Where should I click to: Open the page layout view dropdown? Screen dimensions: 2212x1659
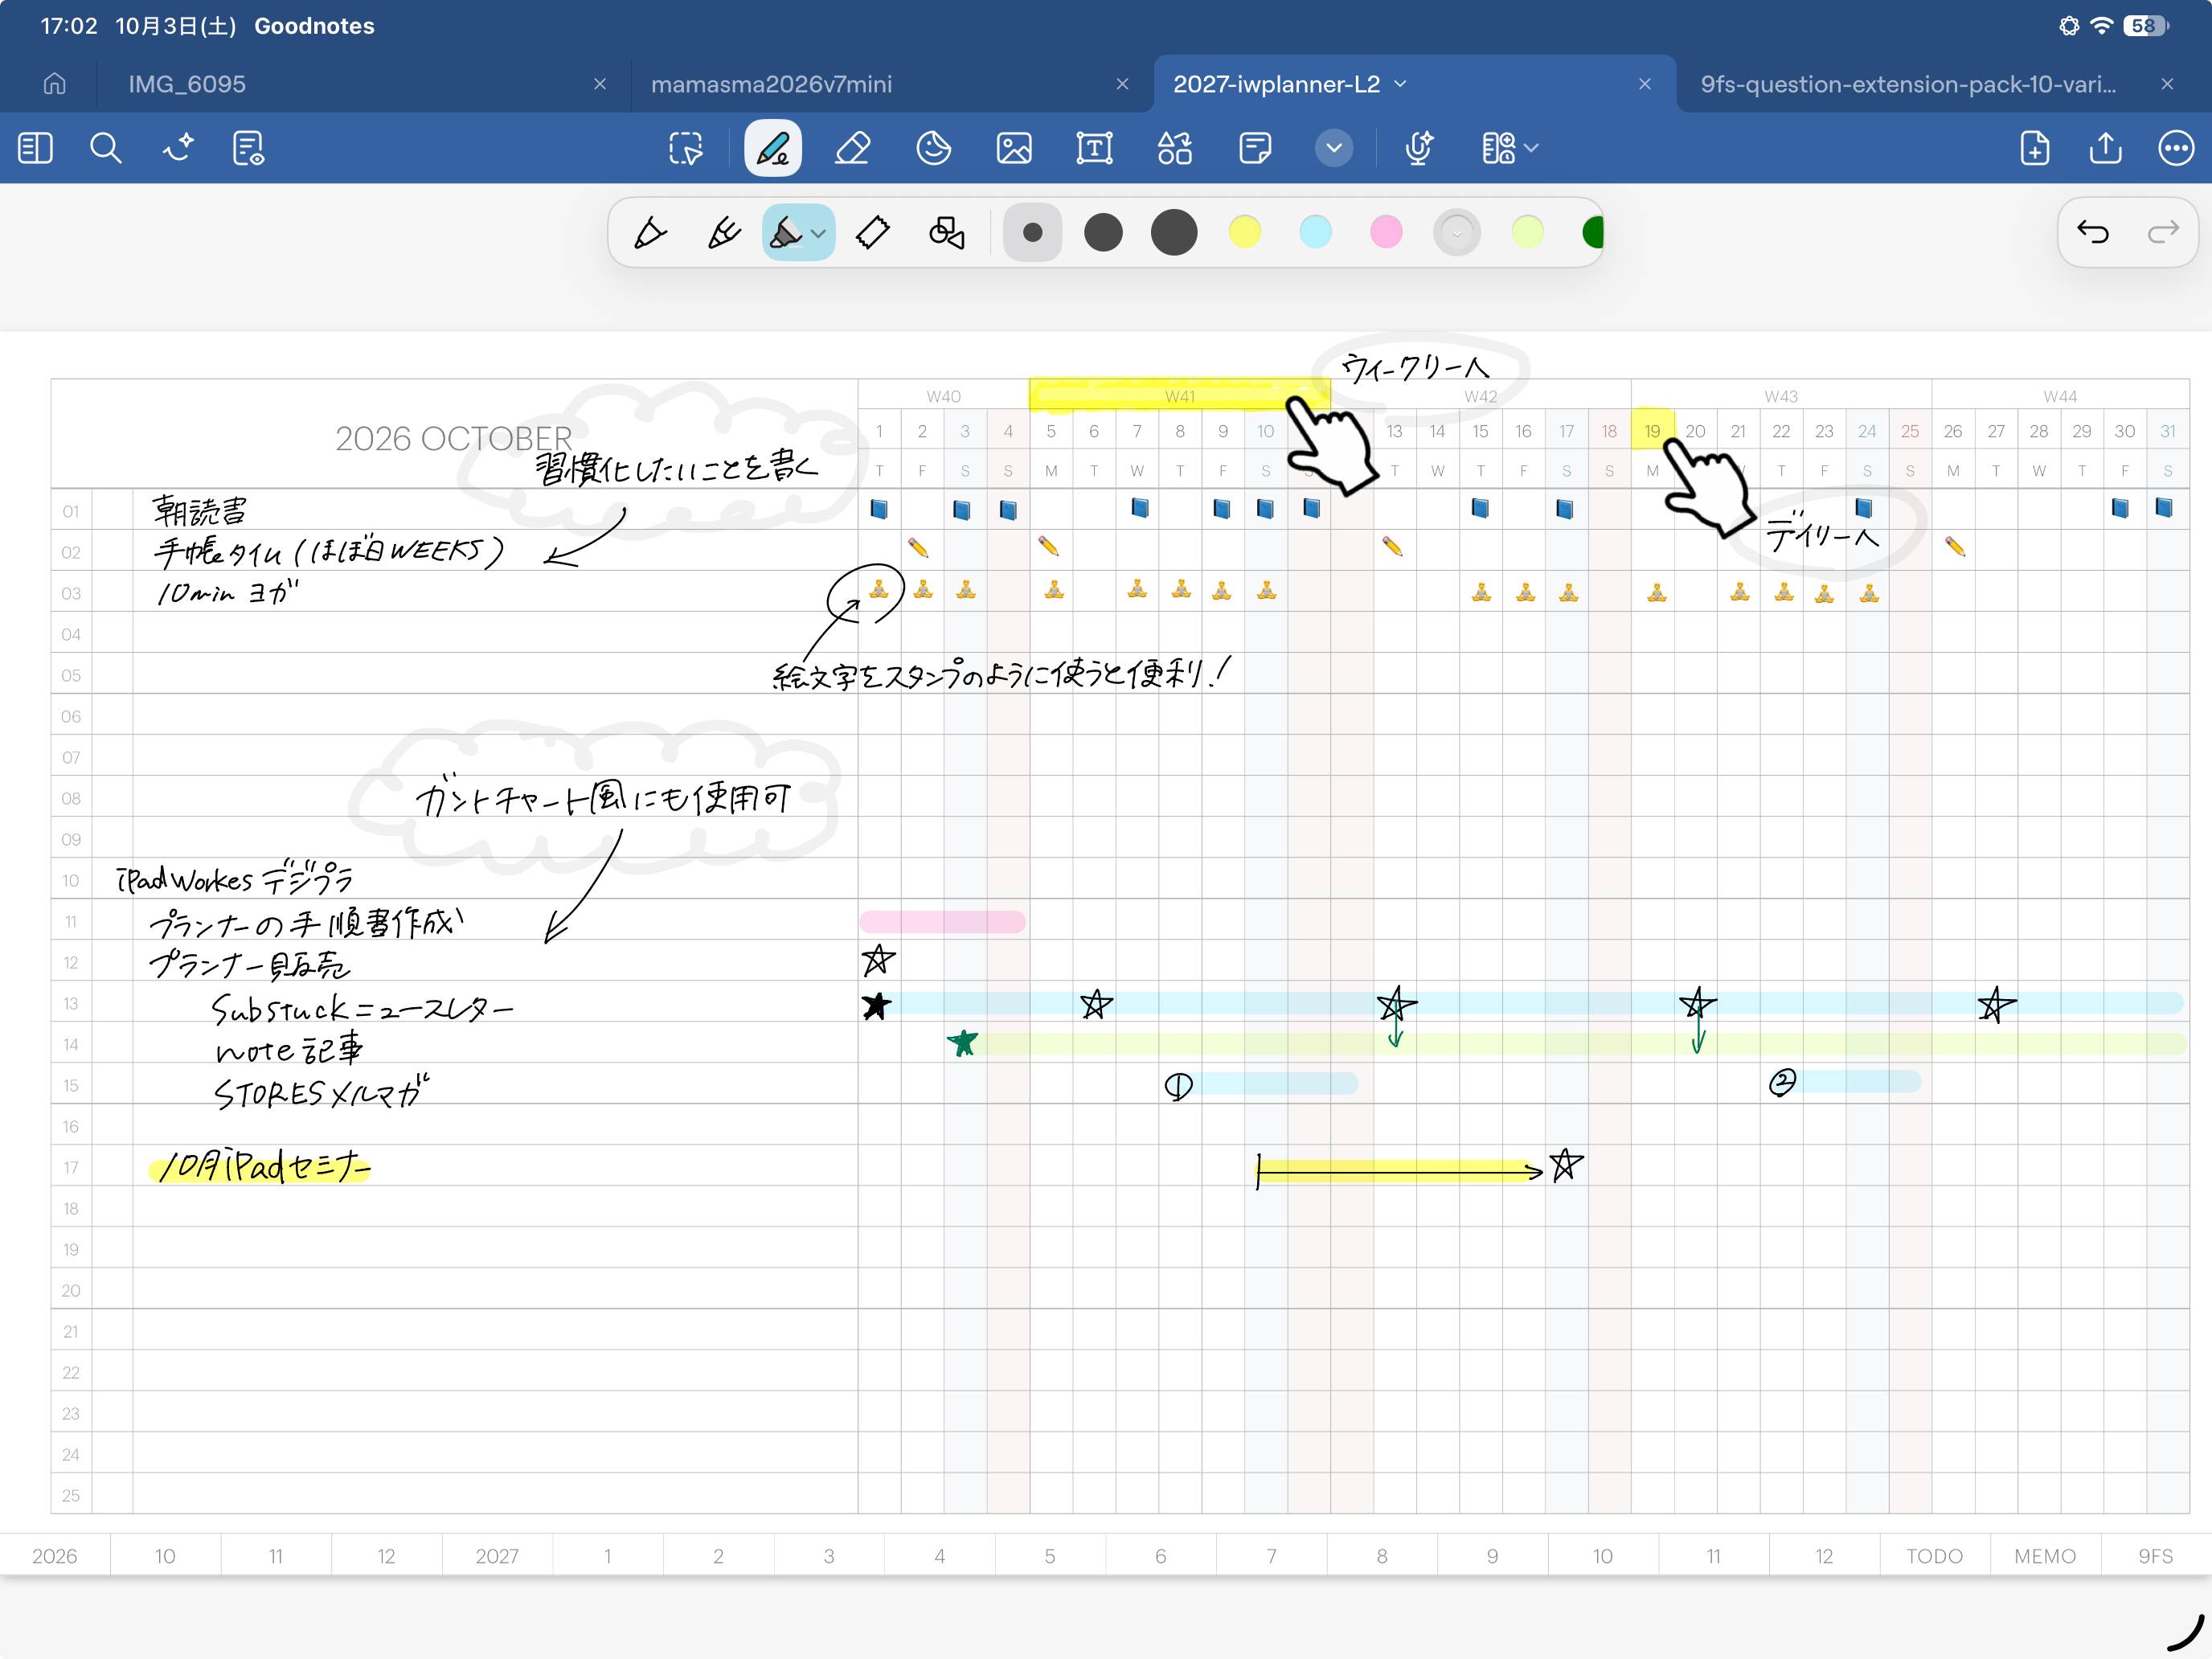pos(1510,148)
